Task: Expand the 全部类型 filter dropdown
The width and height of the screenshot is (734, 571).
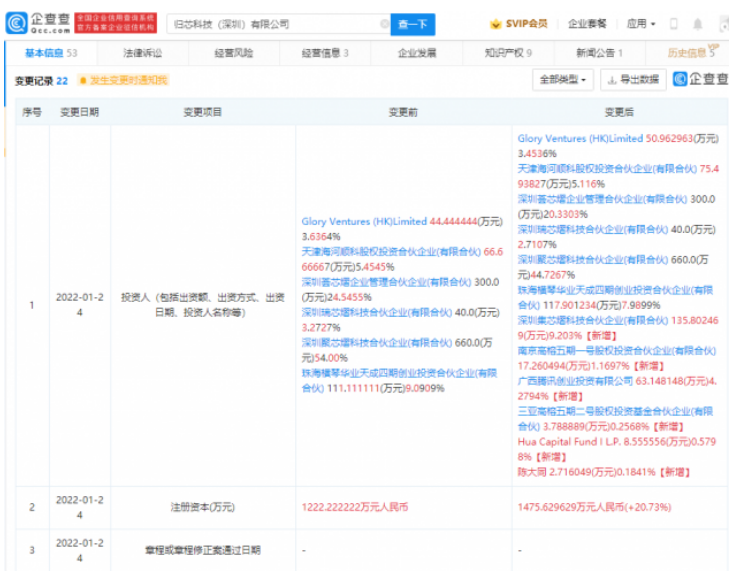Action: (x=563, y=80)
